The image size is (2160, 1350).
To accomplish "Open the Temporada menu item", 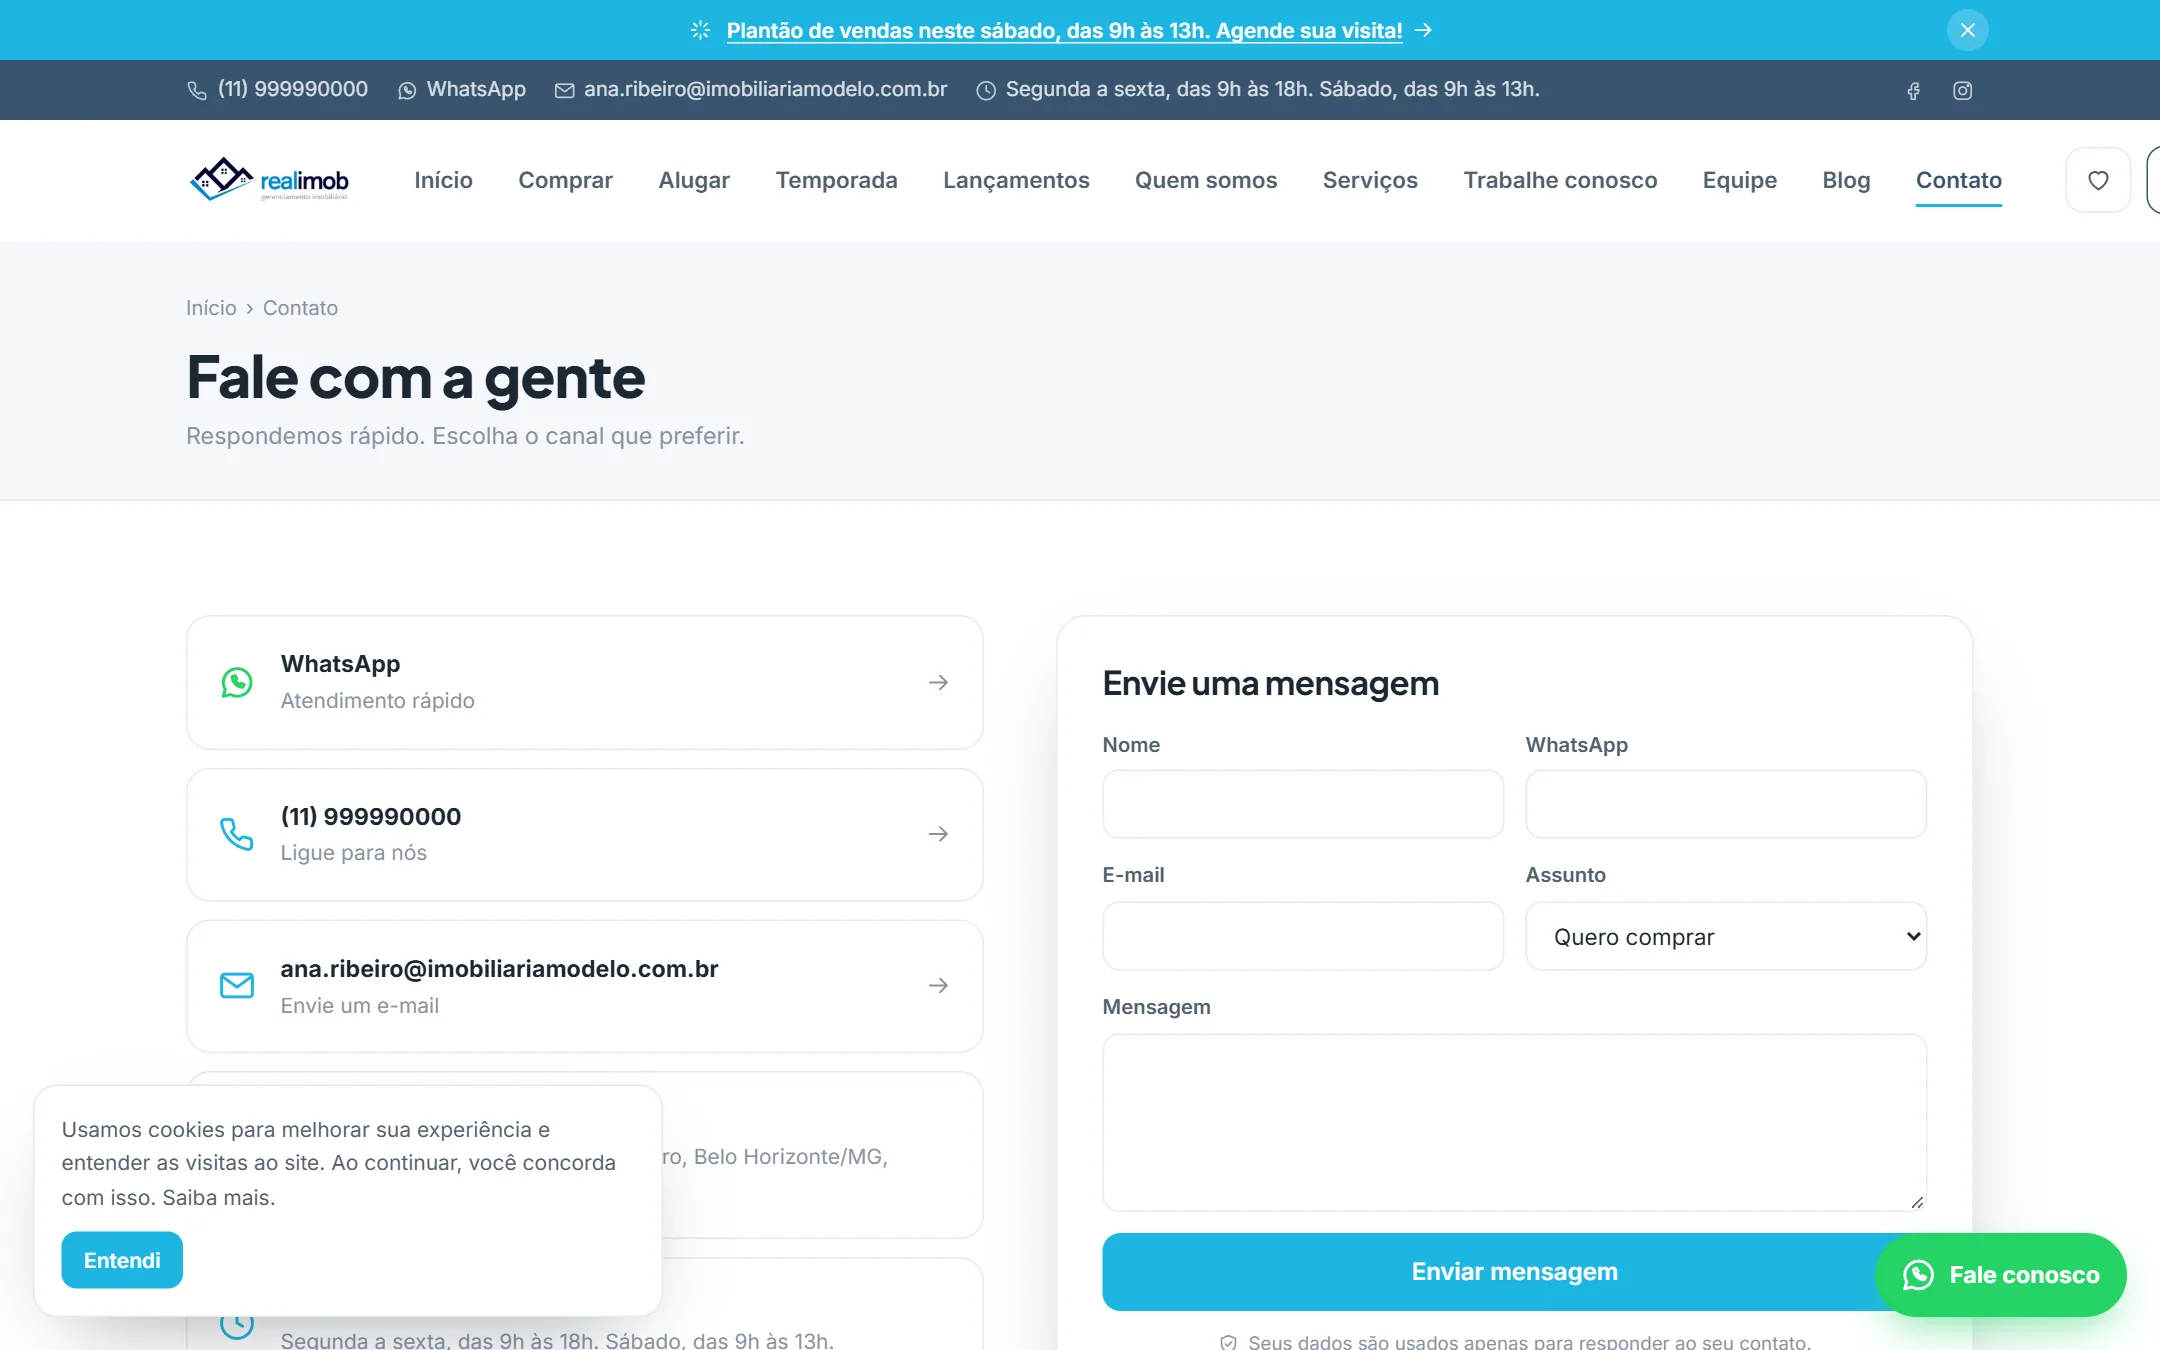I will (x=836, y=180).
